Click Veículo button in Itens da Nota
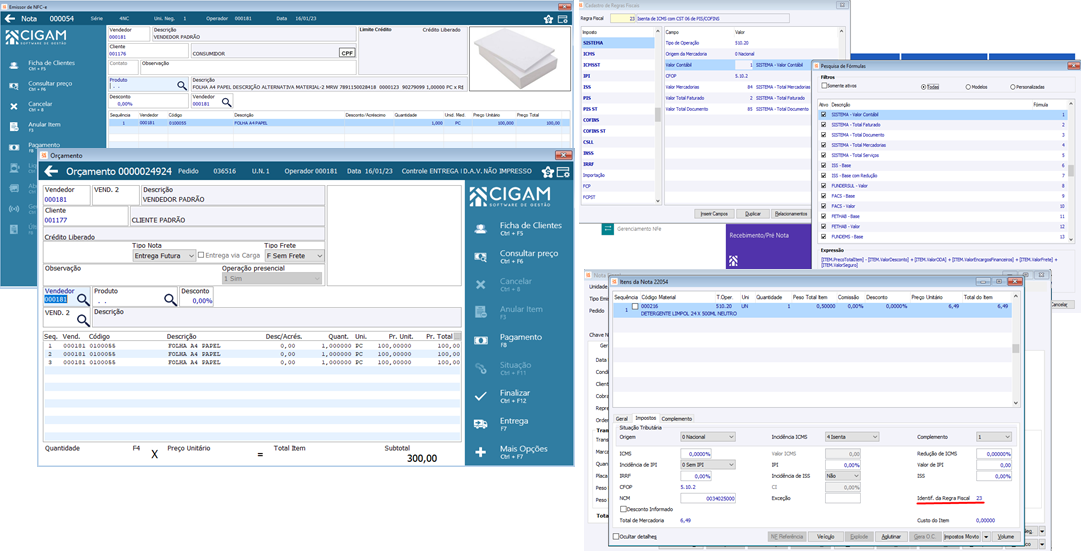 [825, 536]
